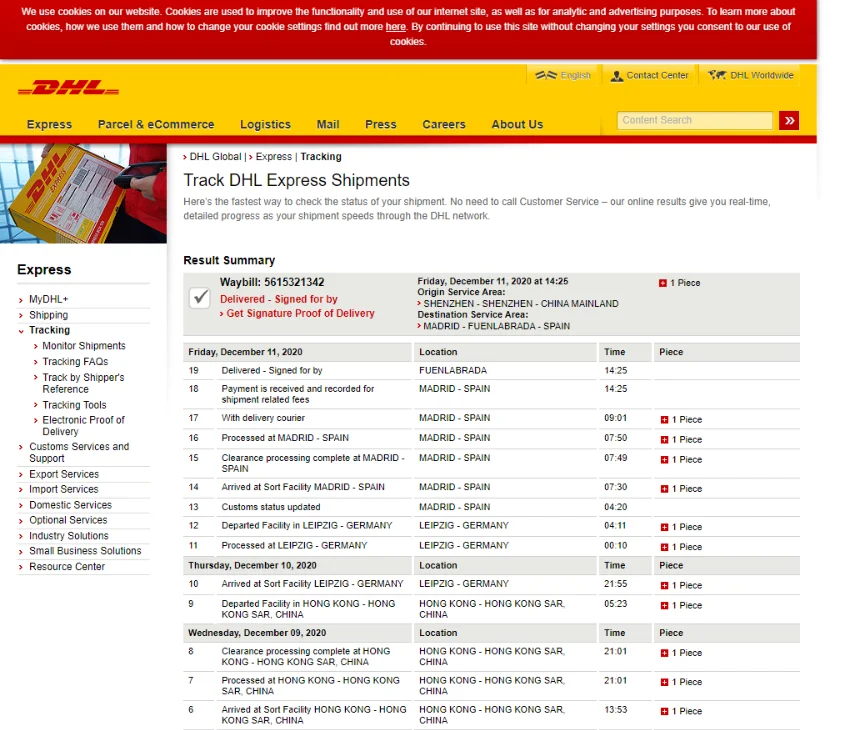This screenshot has width=847, height=730.
Task: Open Import Services sidebar link
Action: [x=64, y=490]
